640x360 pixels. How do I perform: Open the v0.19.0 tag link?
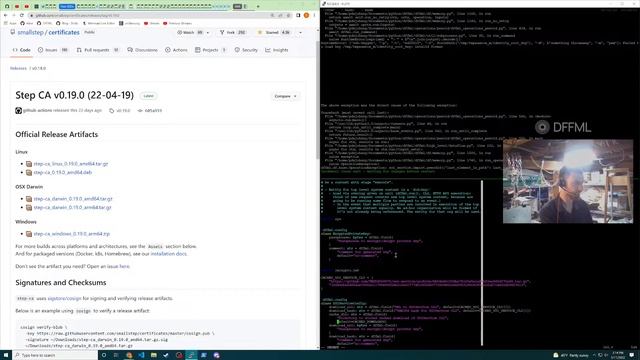coord(120,111)
